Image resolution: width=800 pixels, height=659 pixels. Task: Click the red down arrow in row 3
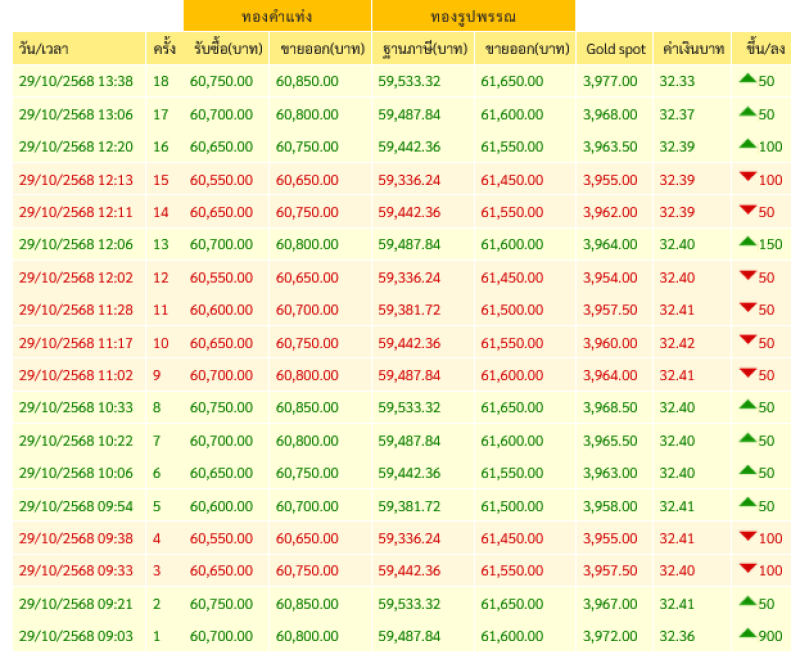pyautogui.click(x=747, y=568)
